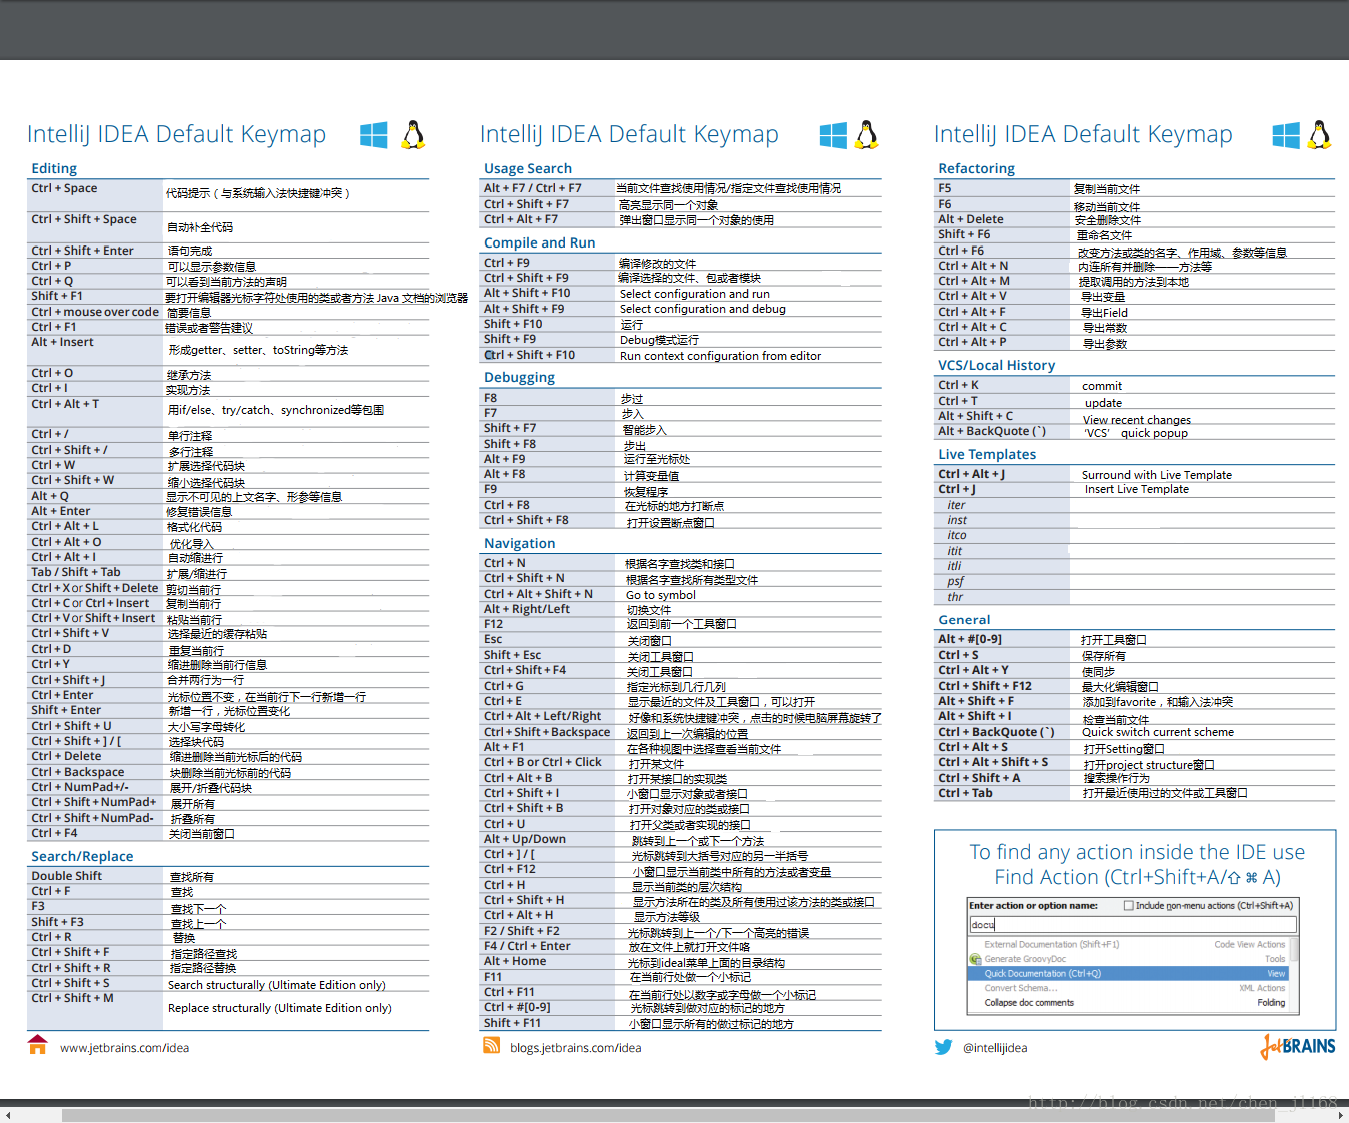
Task: Click the 'Ctrl + B or Ctrl + Click' row
Action: 681,763
